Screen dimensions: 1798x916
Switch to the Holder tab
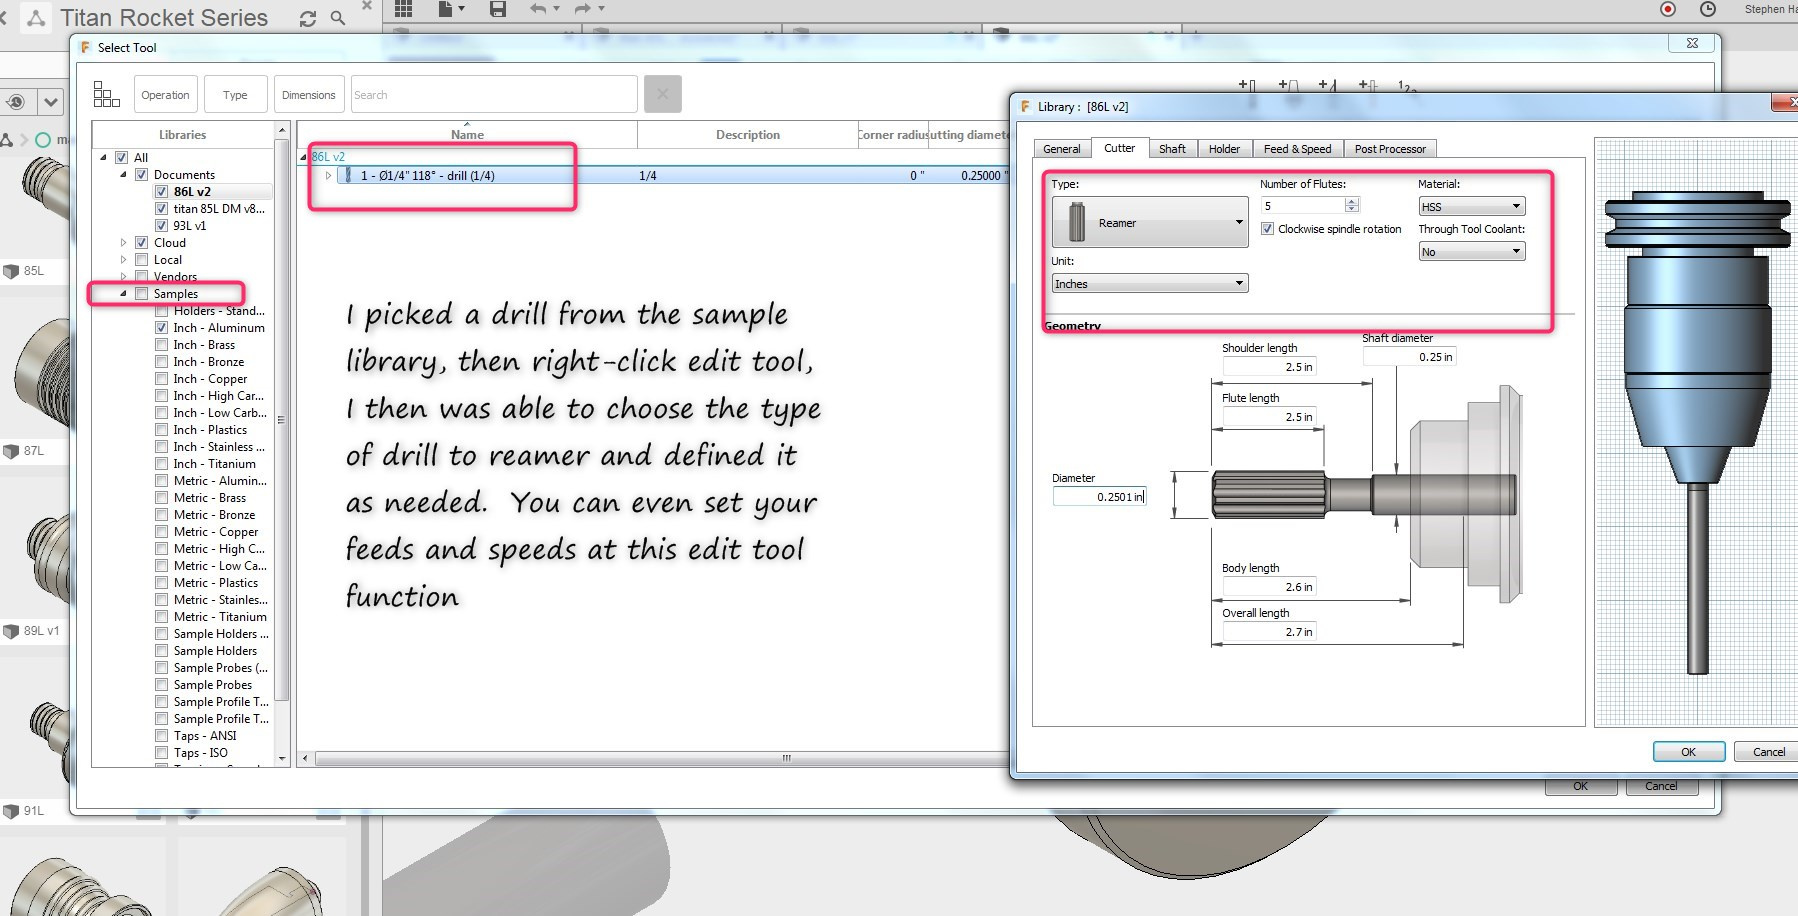point(1224,149)
